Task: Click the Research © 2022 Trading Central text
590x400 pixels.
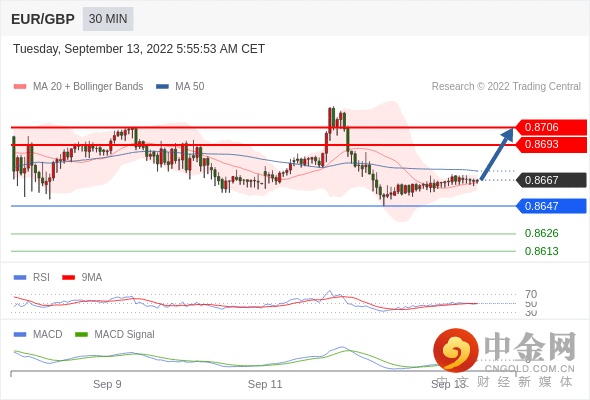Action: pos(506,87)
